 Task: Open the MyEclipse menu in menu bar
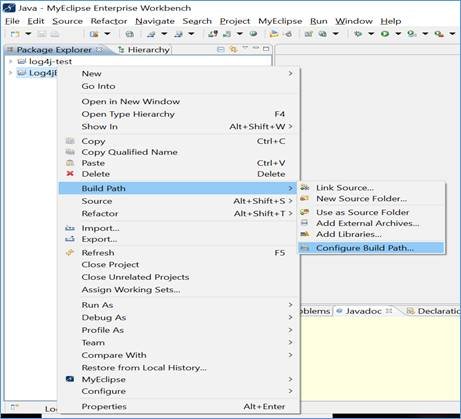pos(280,21)
